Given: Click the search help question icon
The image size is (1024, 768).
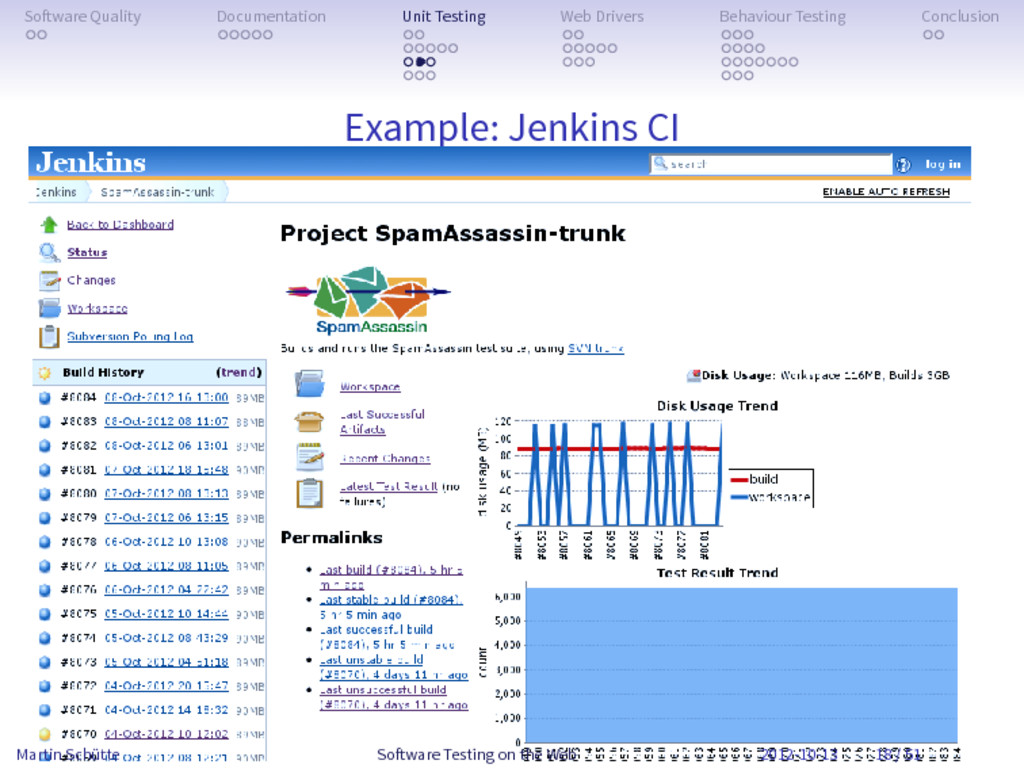Looking at the screenshot, I should tap(903, 165).
